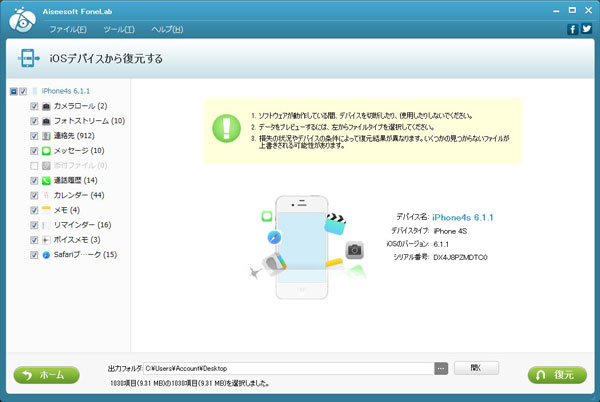Uncheck the 通話履歴 (14) checkbox
The width and height of the screenshot is (600, 402).
(34, 181)
